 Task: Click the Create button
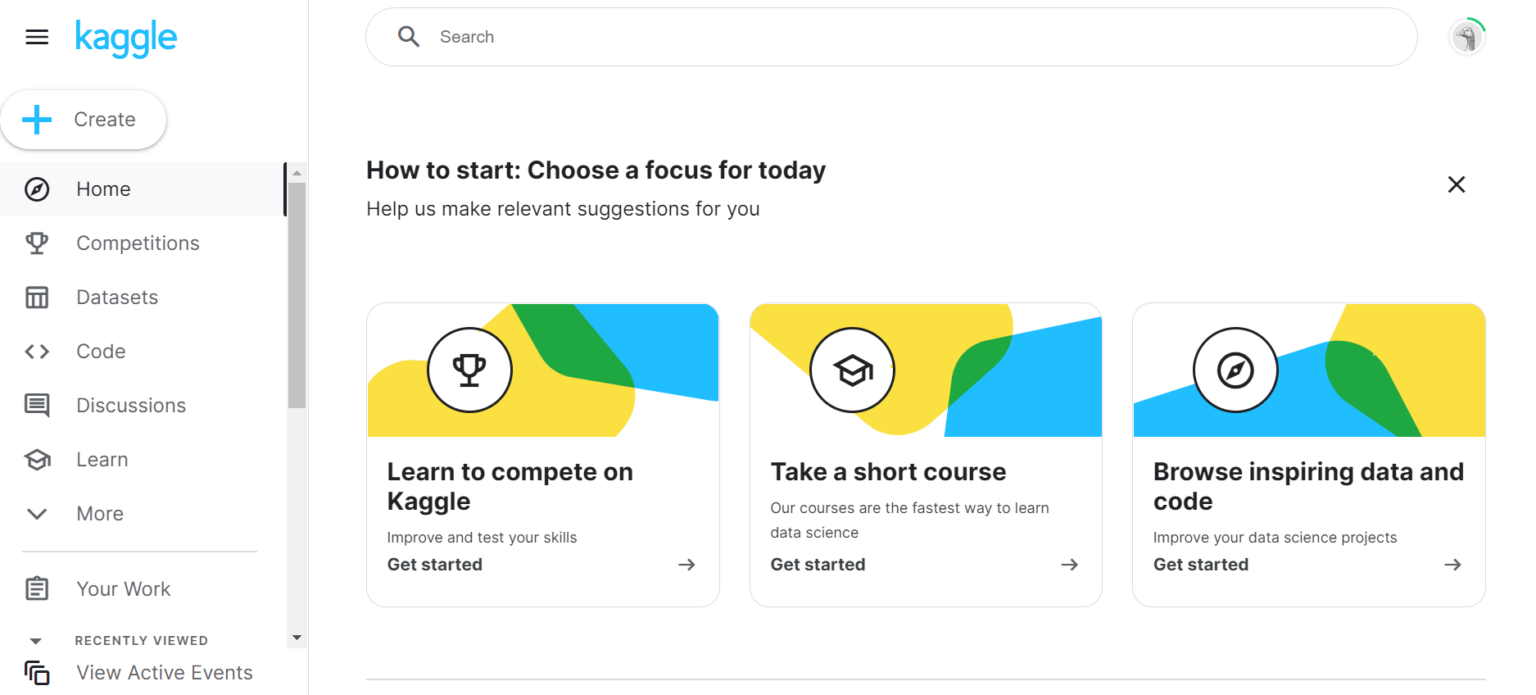(x=83, y=120)
